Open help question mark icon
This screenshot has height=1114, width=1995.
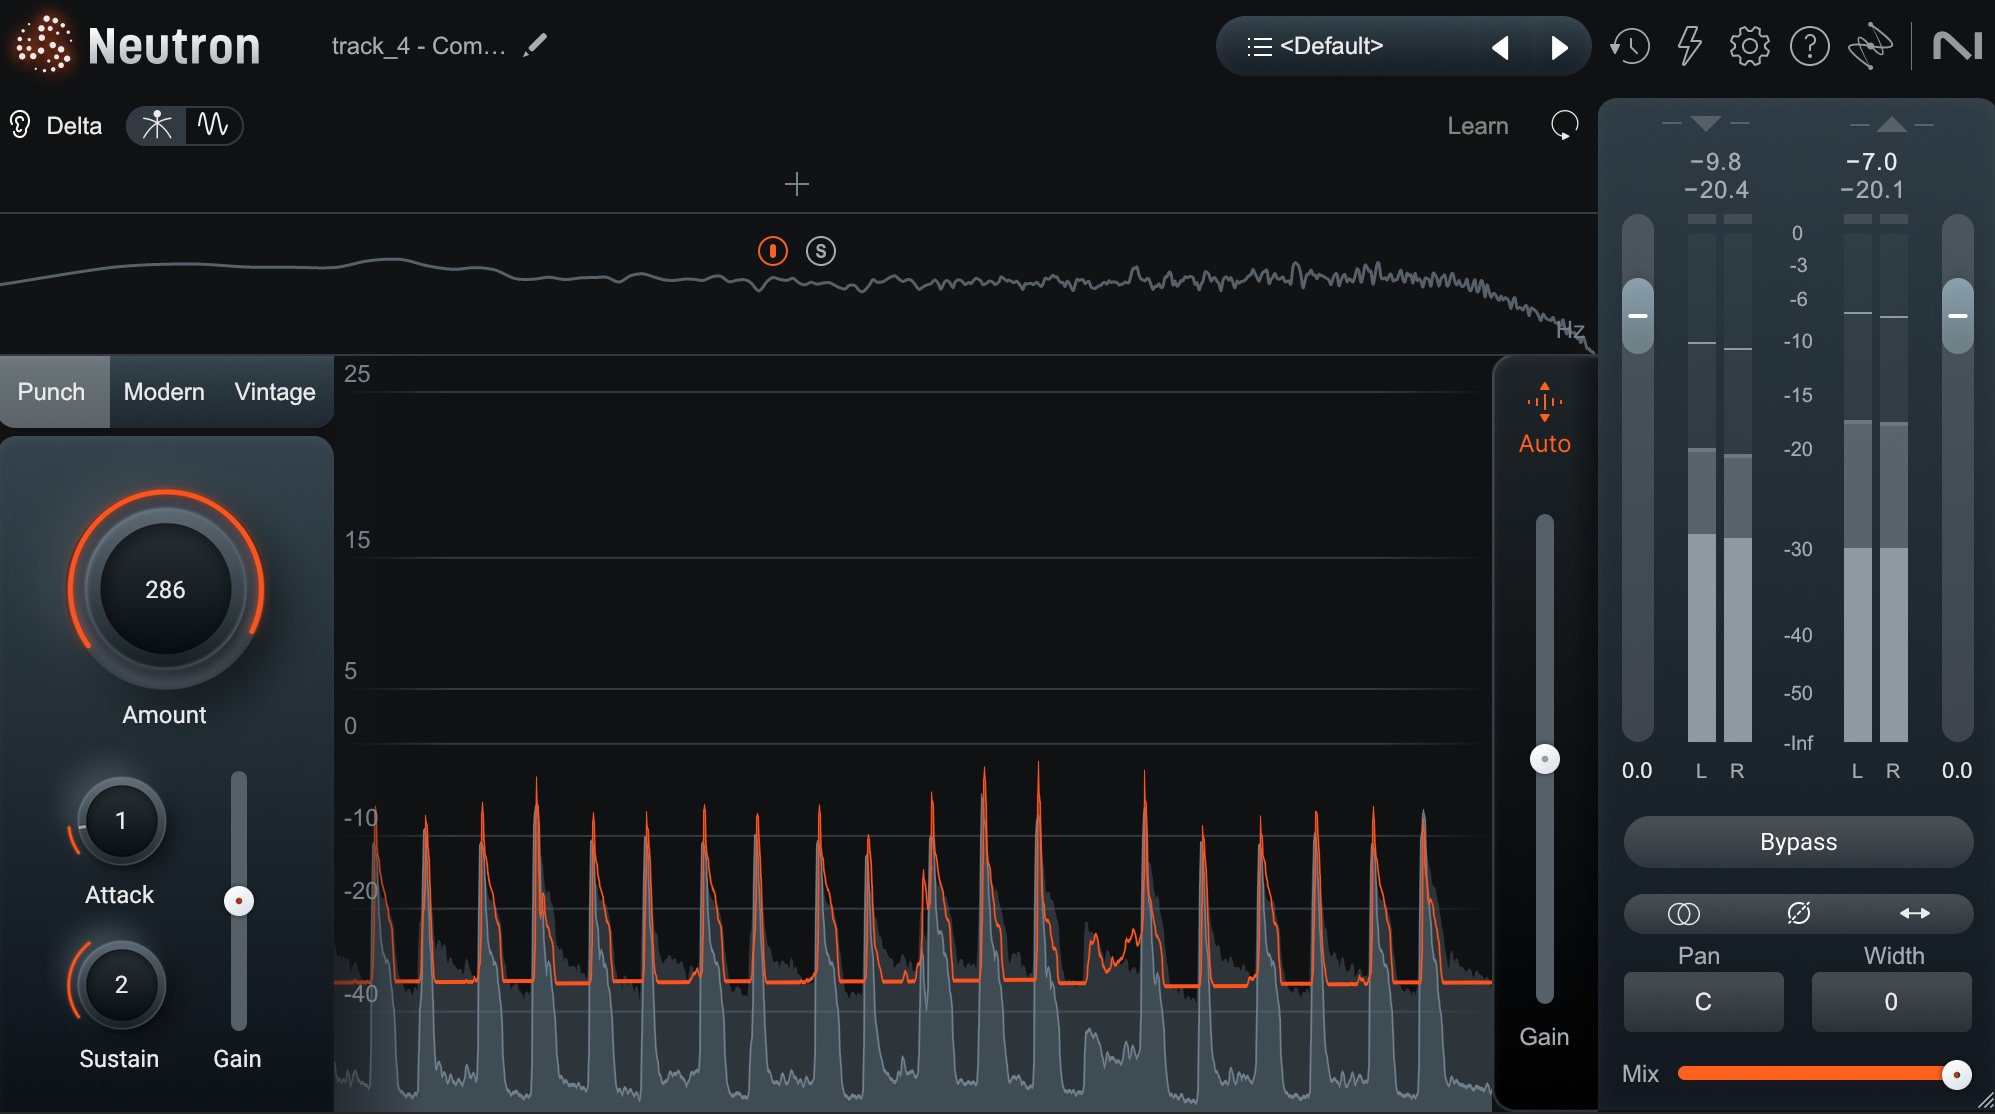tap(1809, 46)
